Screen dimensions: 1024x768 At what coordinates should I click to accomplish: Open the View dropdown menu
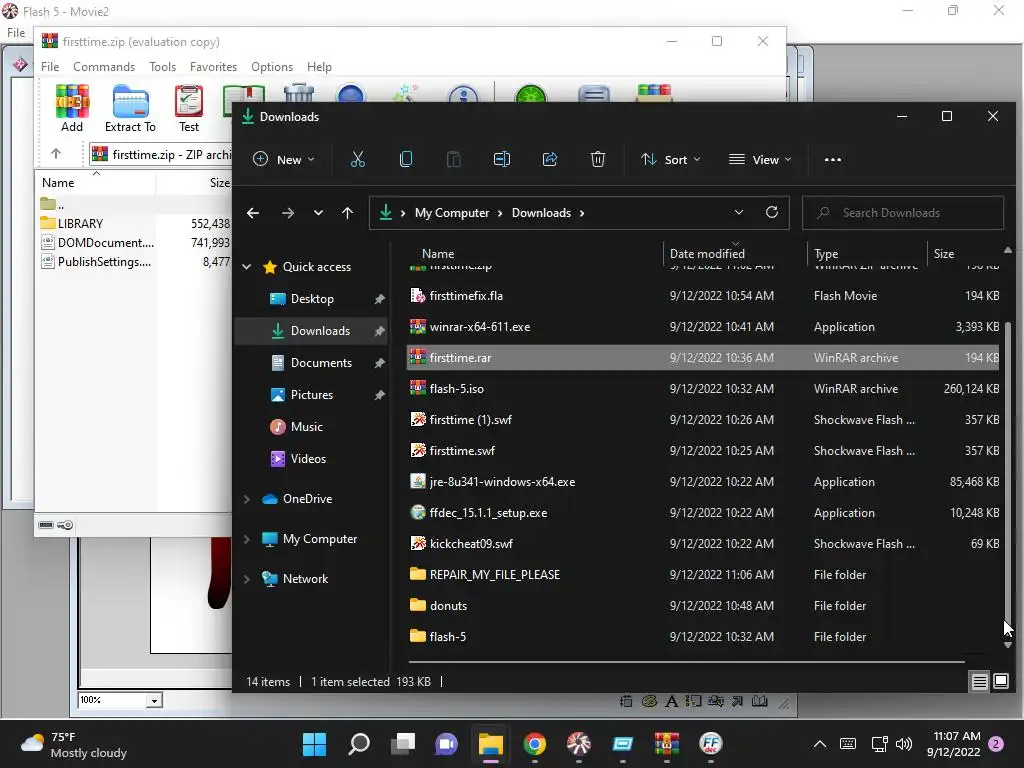760,159
